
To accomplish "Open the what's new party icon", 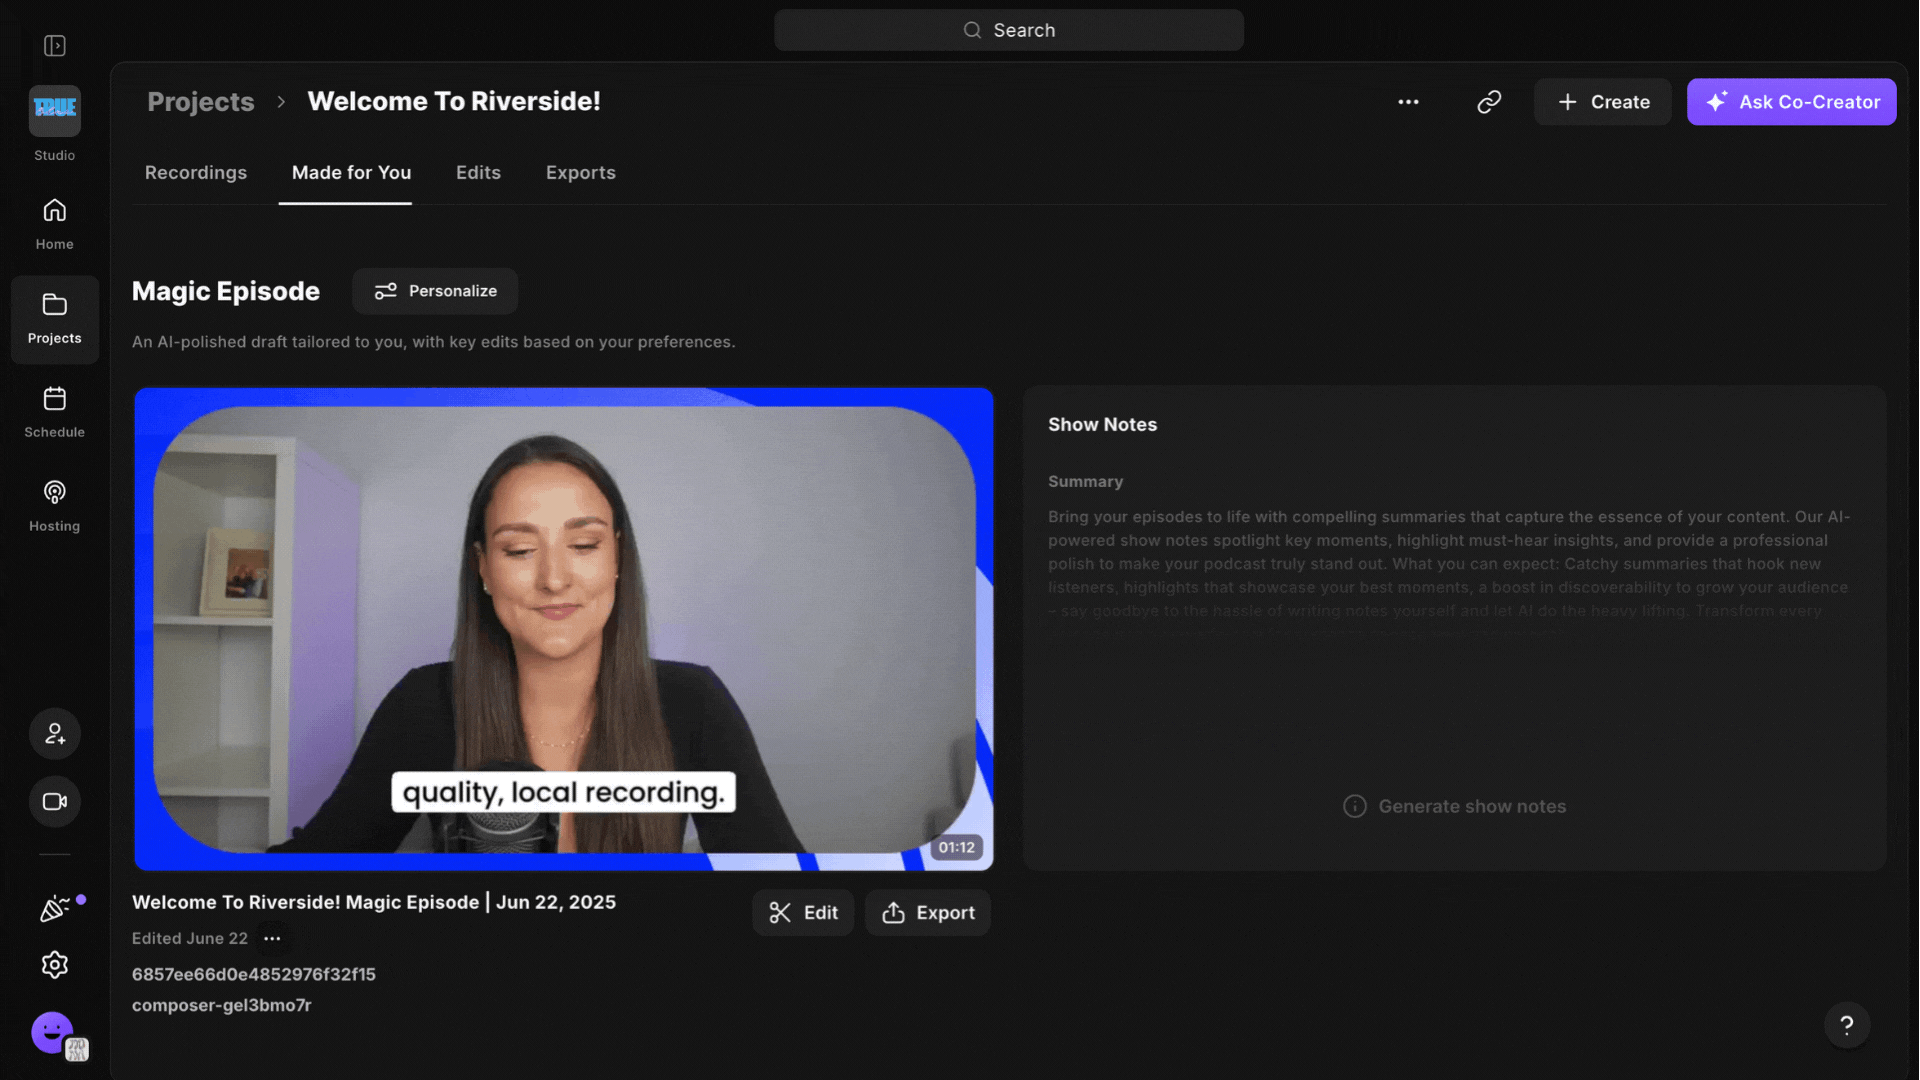I will point(55,908).
